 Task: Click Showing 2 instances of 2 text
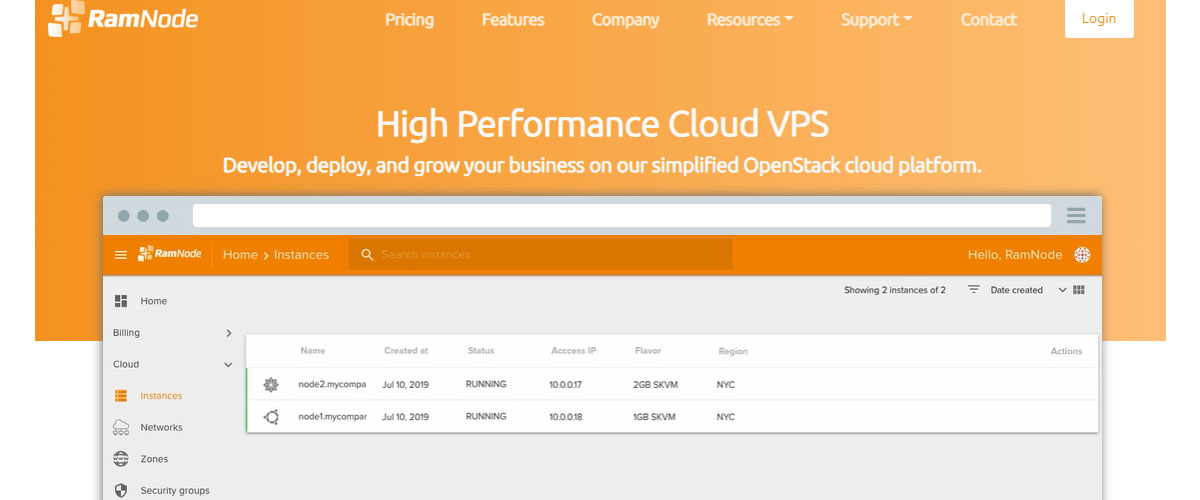click(895, 290)
